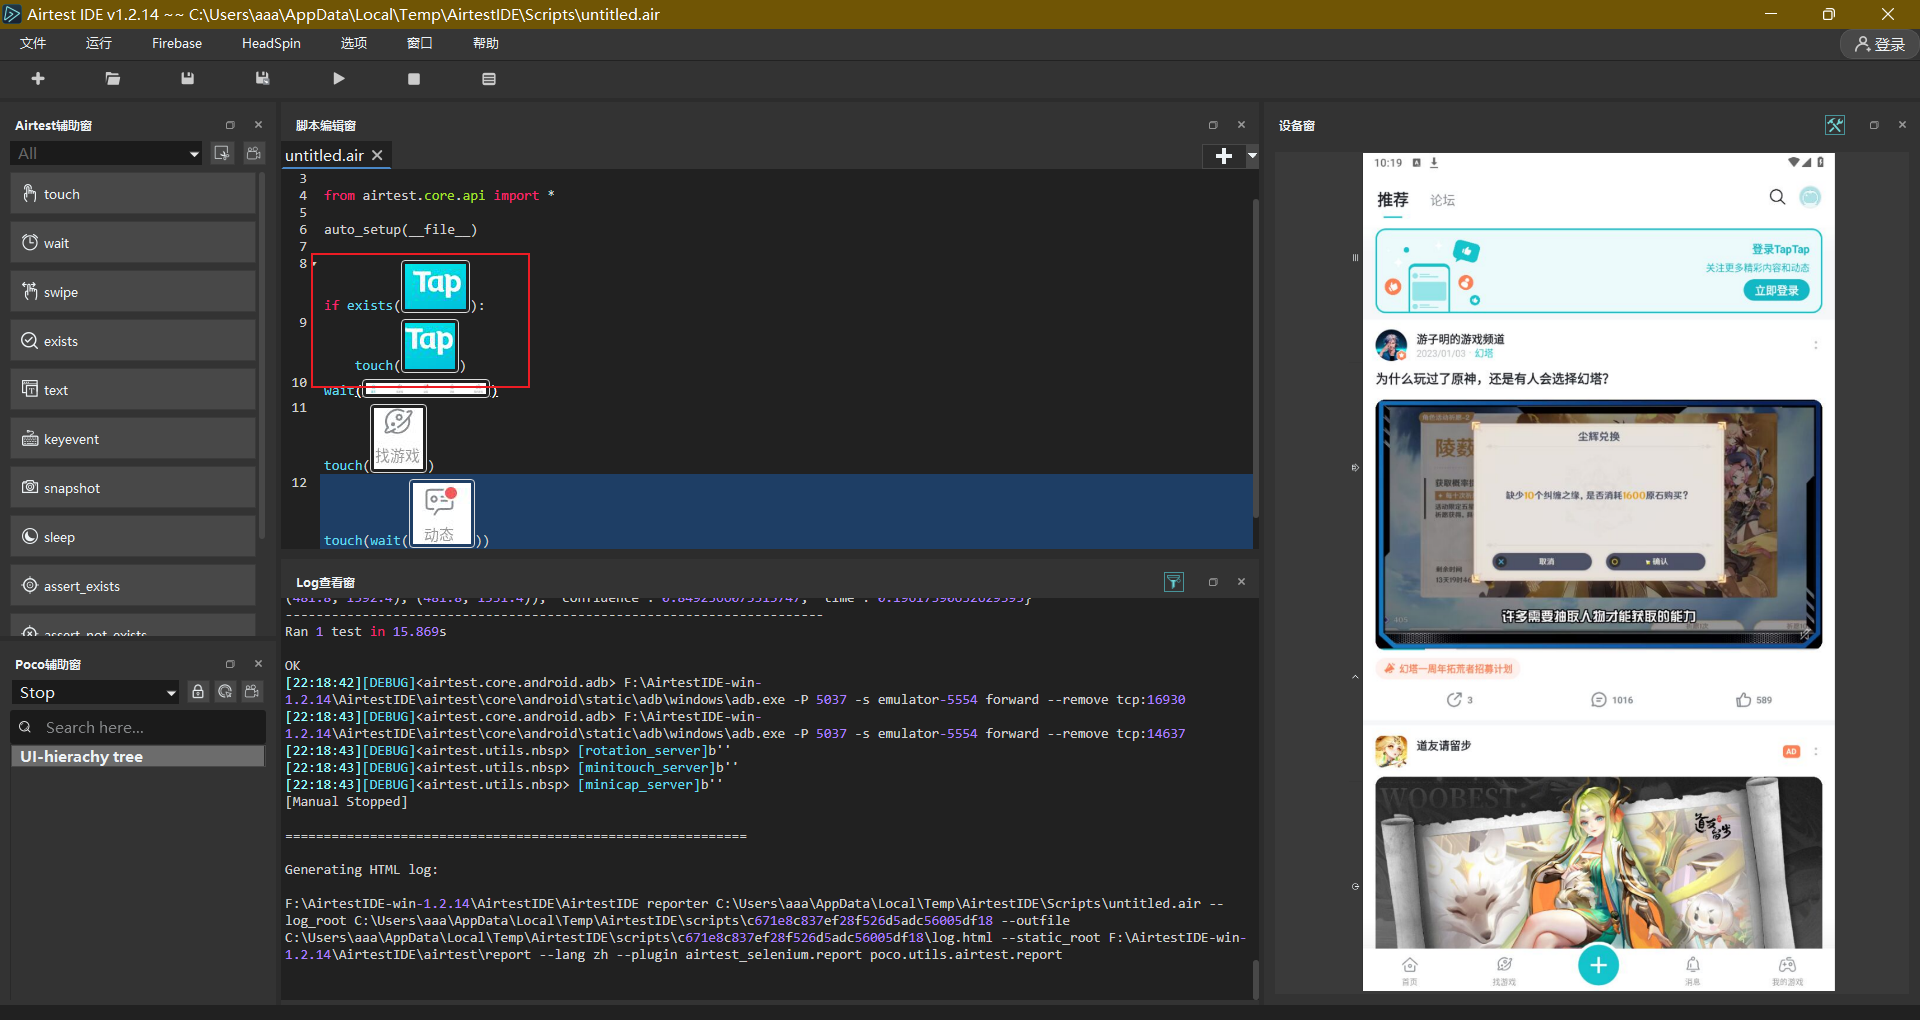This screenshot has width=1920, height=1020.
Task: Toggle the Poco lock icon
Action: [198, 692]
